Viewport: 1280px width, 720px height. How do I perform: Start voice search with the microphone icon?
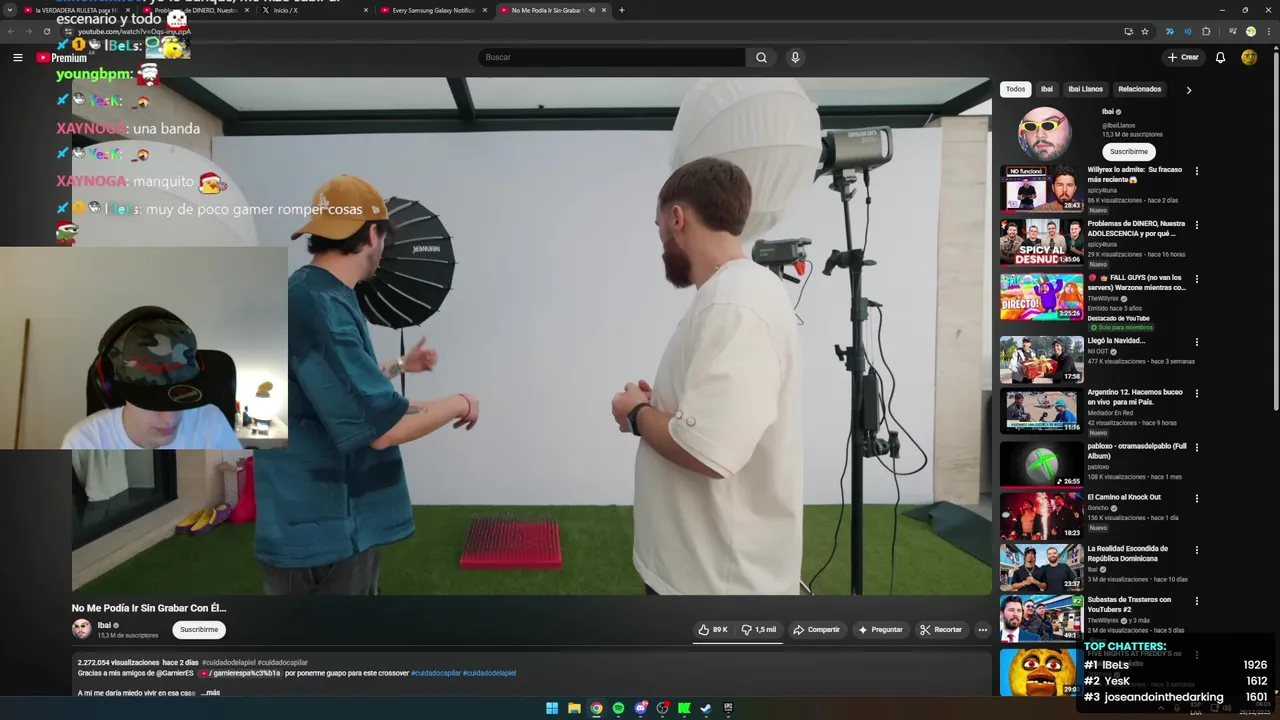[795, 57]
